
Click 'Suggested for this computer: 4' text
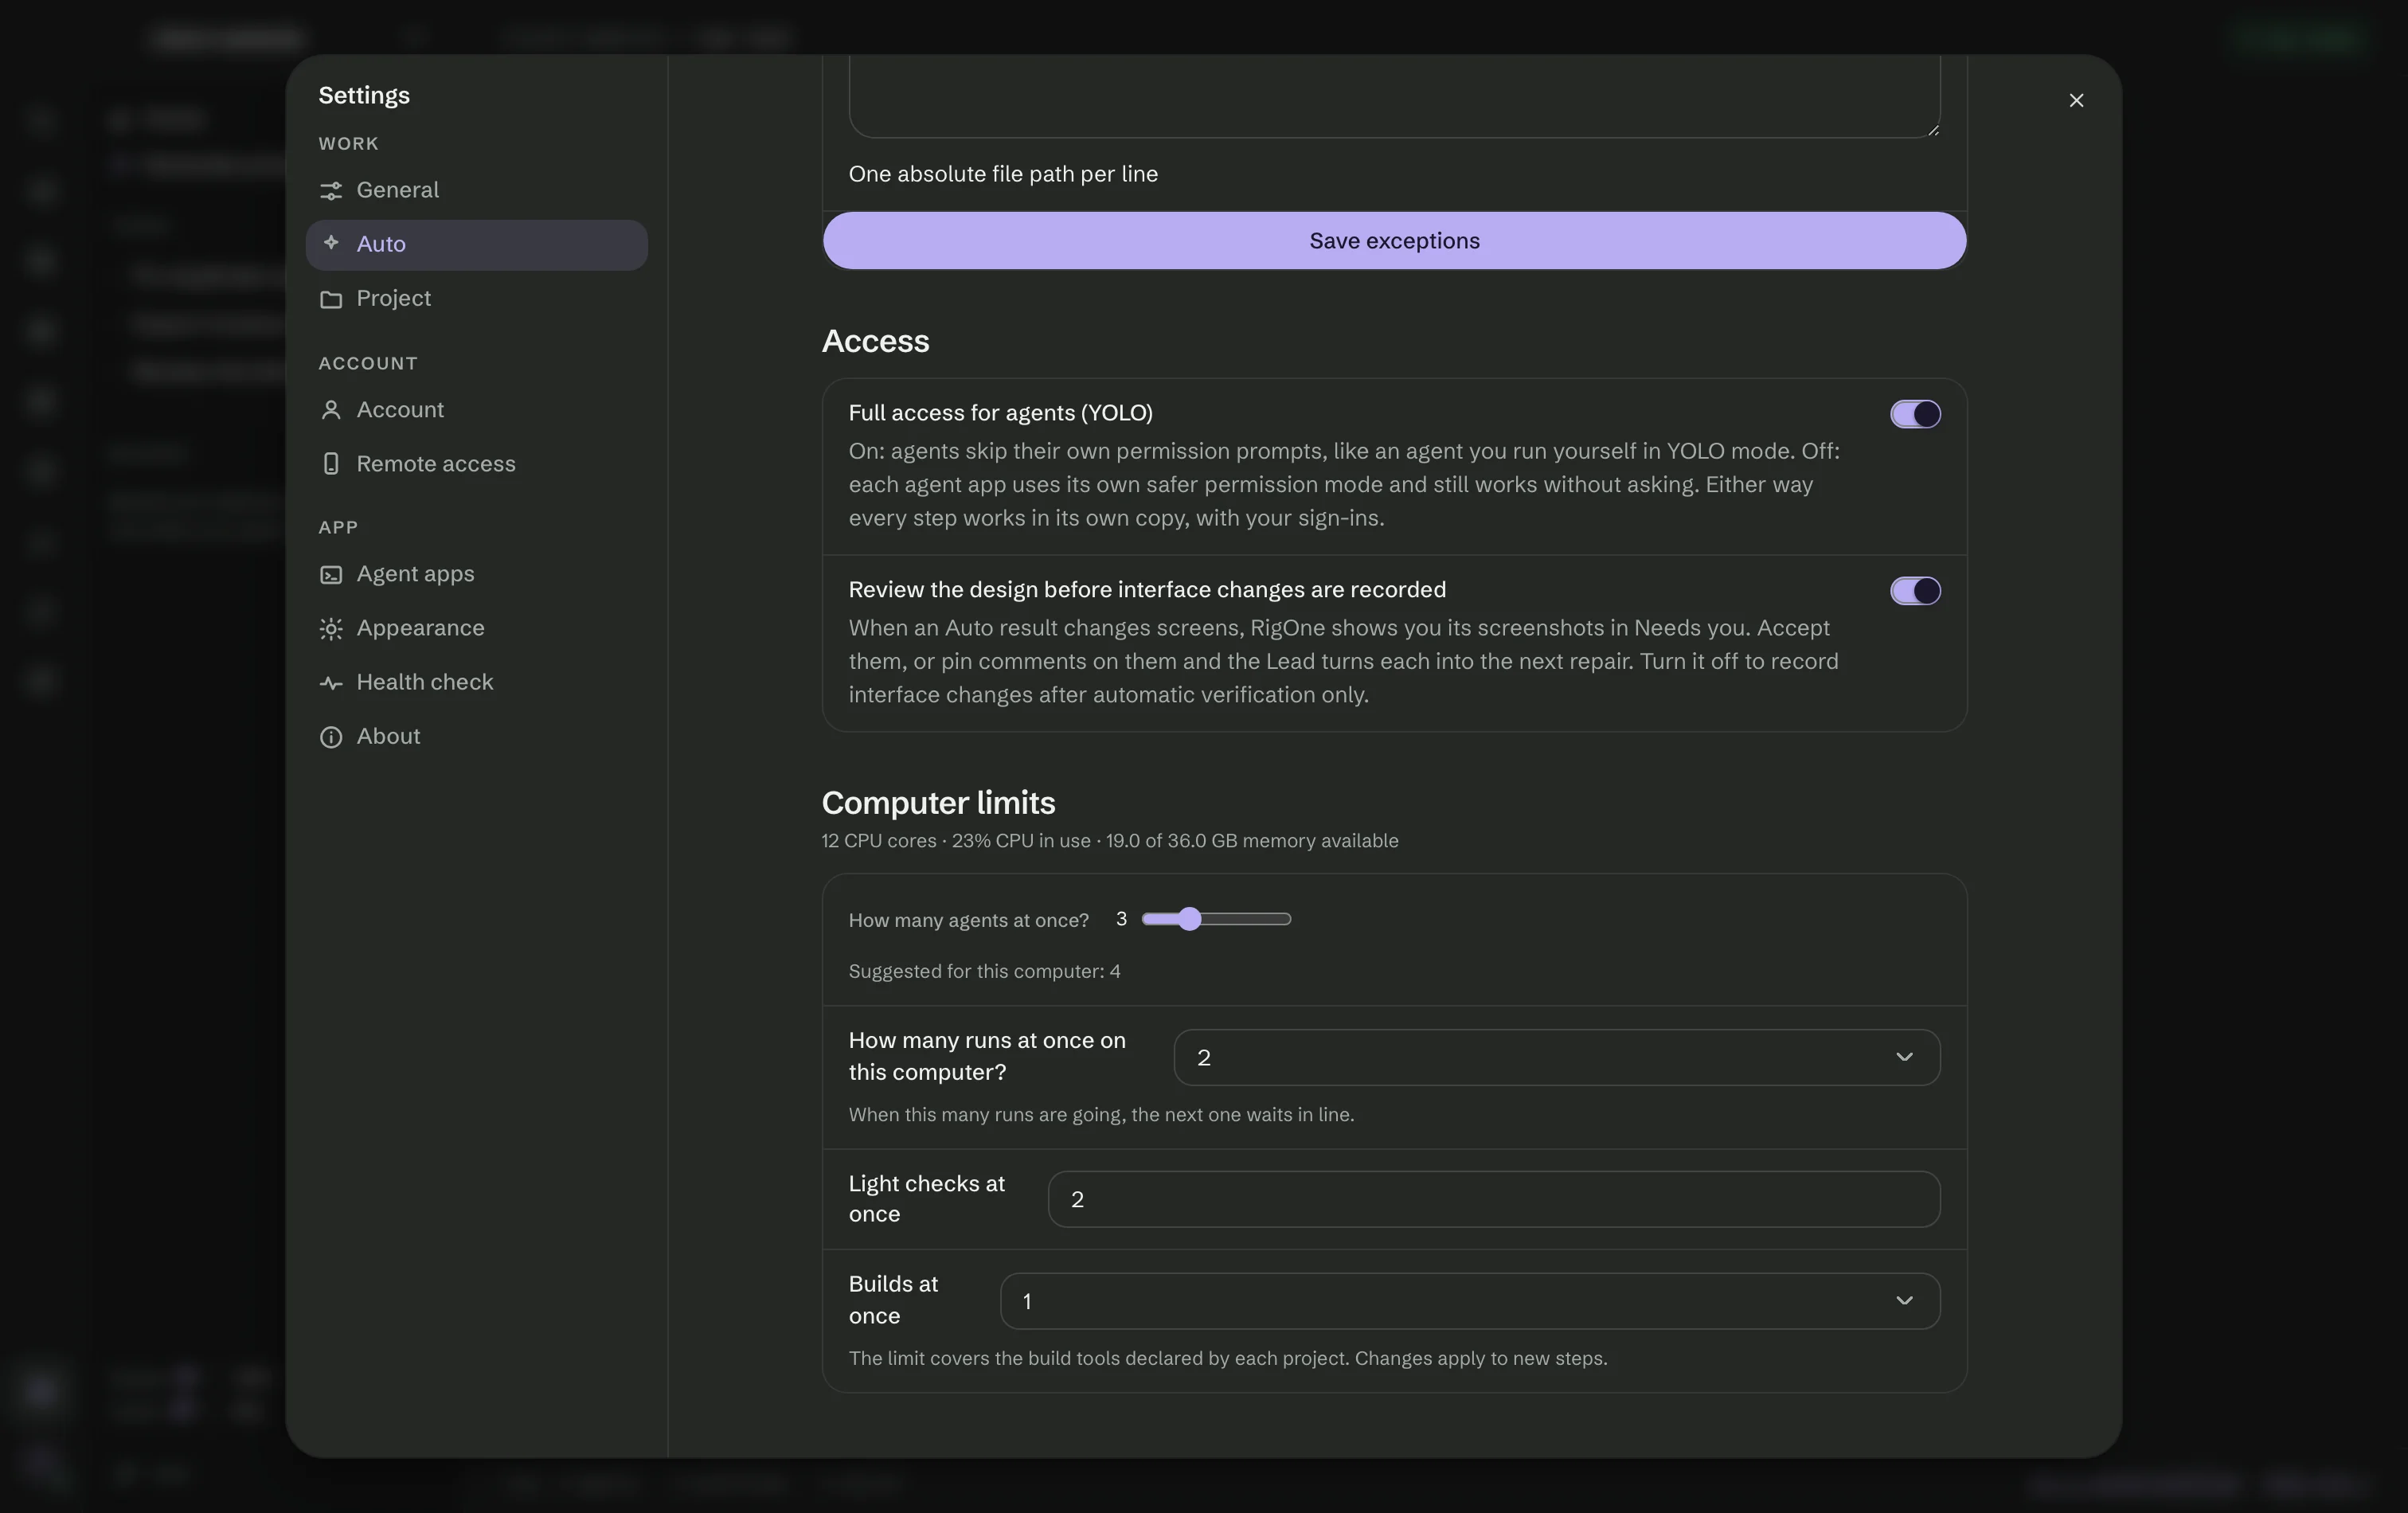point(984,972)
